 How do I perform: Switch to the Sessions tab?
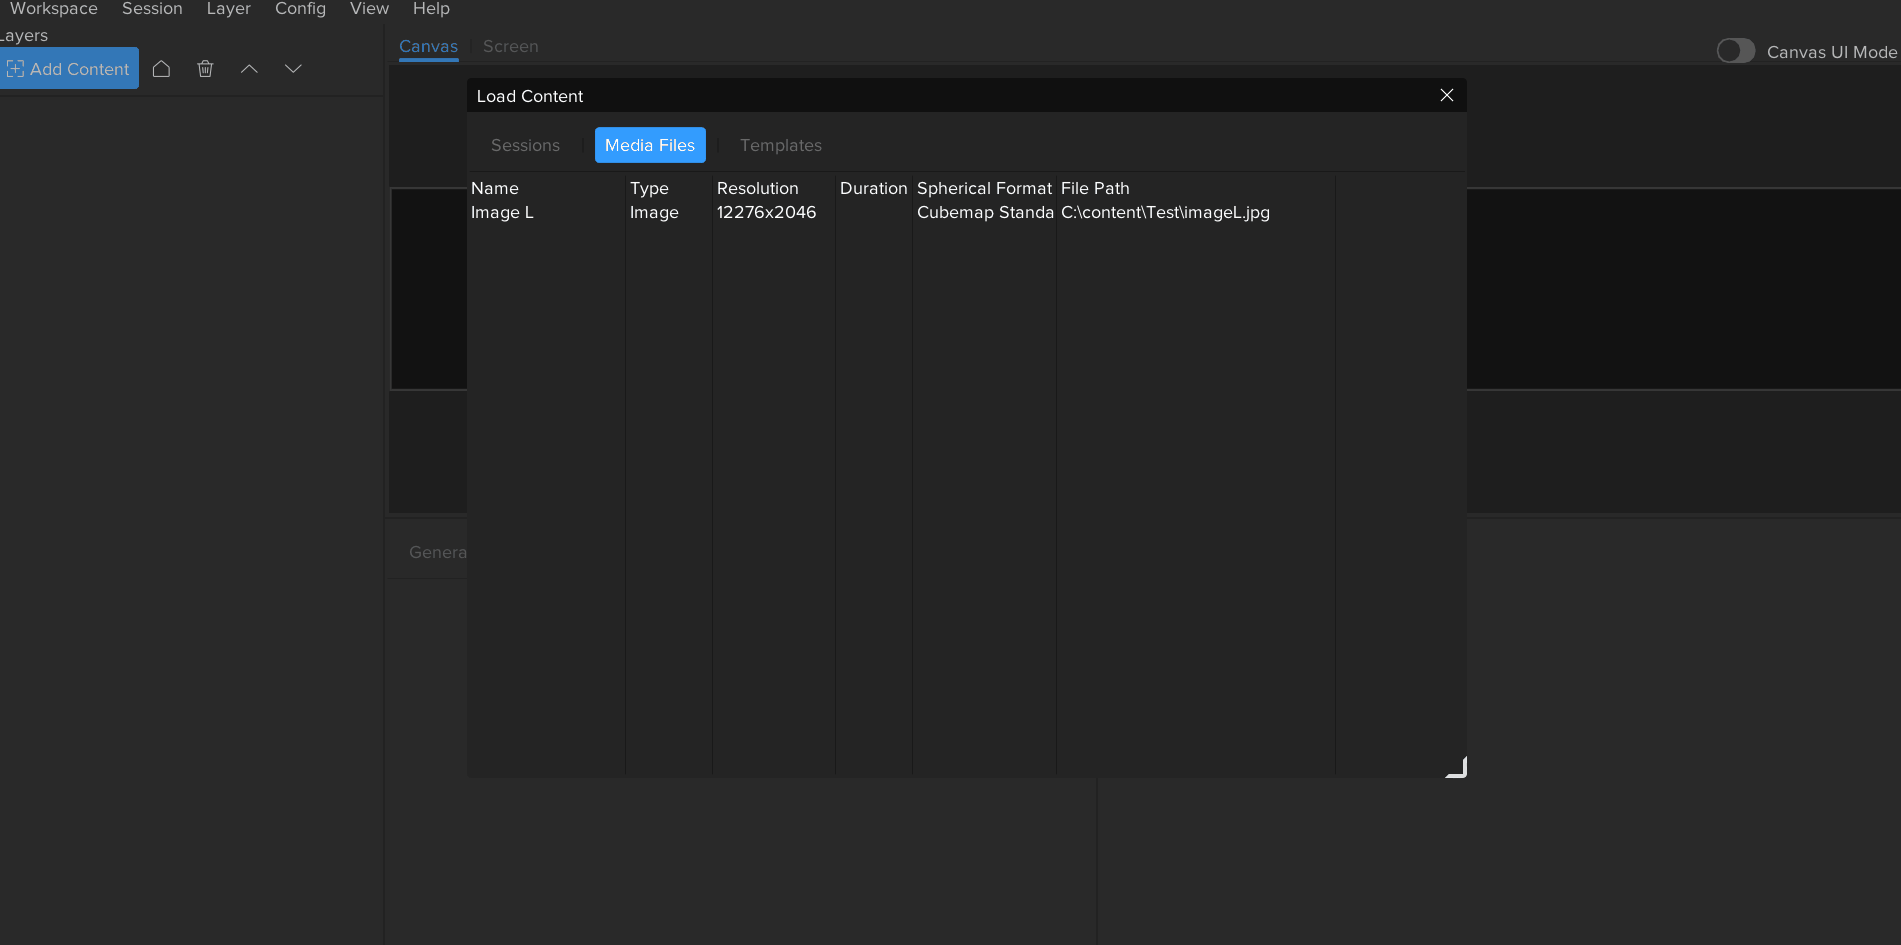[x=525, y=145]
